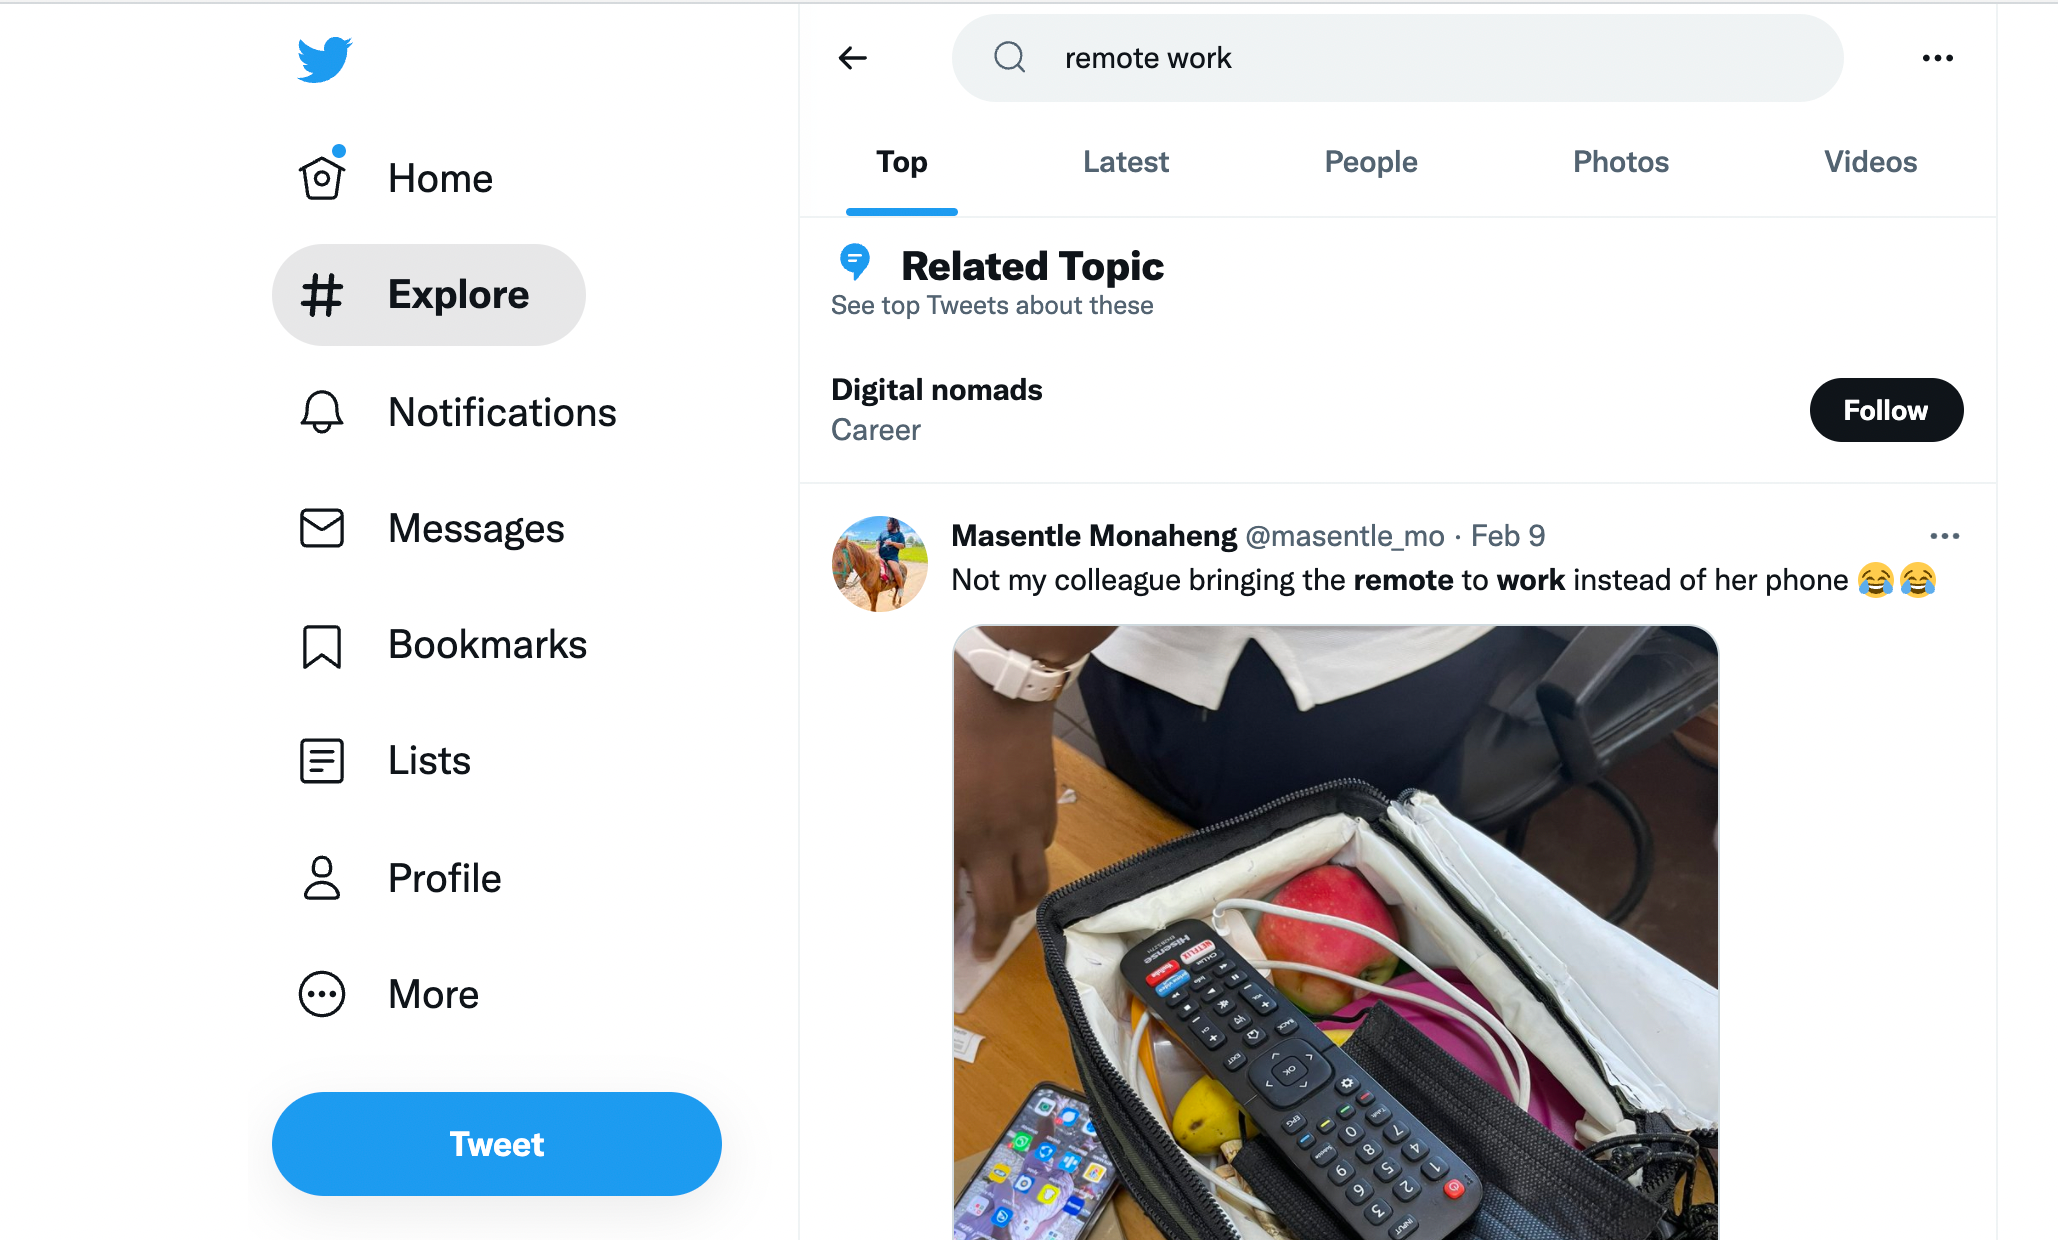Click the remote work search field

coord(1400,57)
